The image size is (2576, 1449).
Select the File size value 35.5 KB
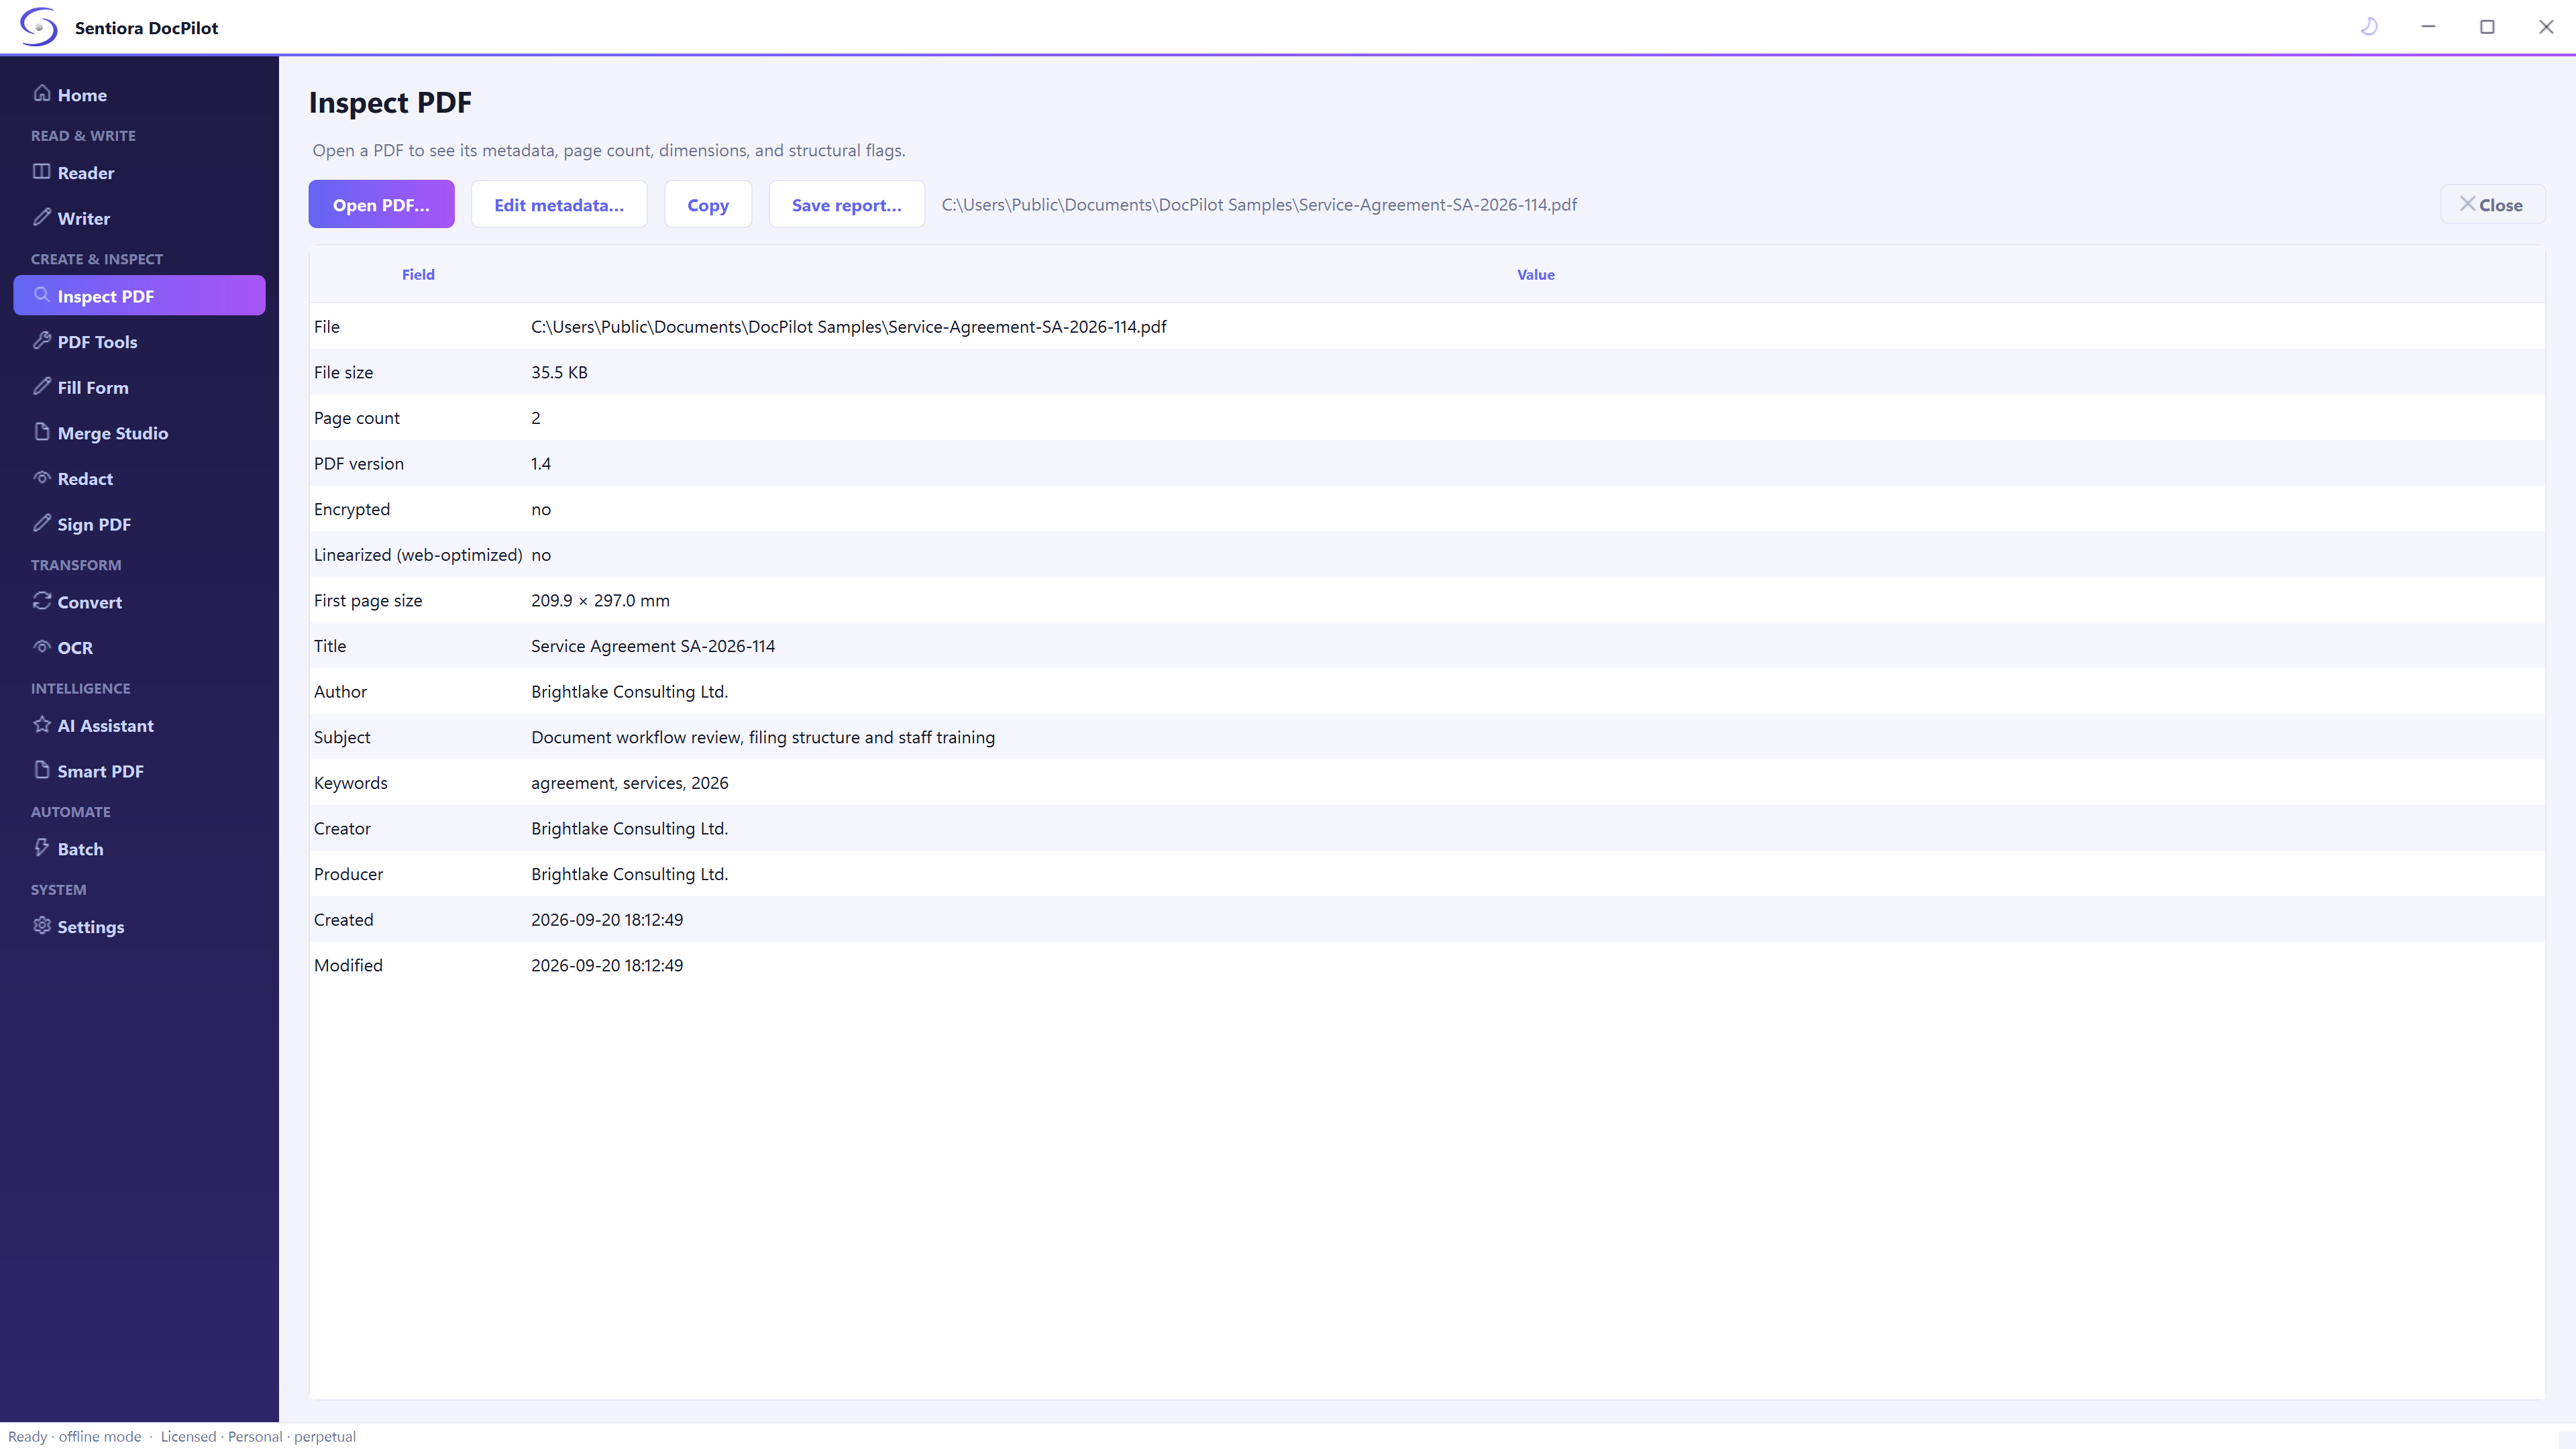point(559,372)
